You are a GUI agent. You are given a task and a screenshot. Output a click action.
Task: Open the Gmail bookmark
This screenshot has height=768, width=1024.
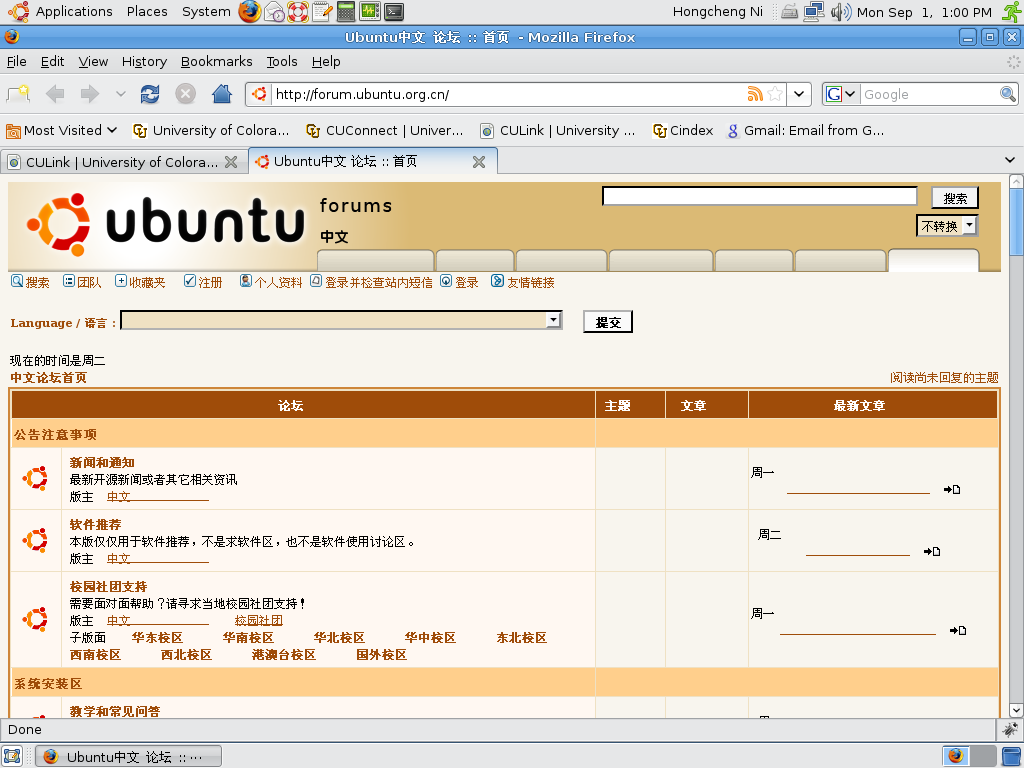pos(806,131)
